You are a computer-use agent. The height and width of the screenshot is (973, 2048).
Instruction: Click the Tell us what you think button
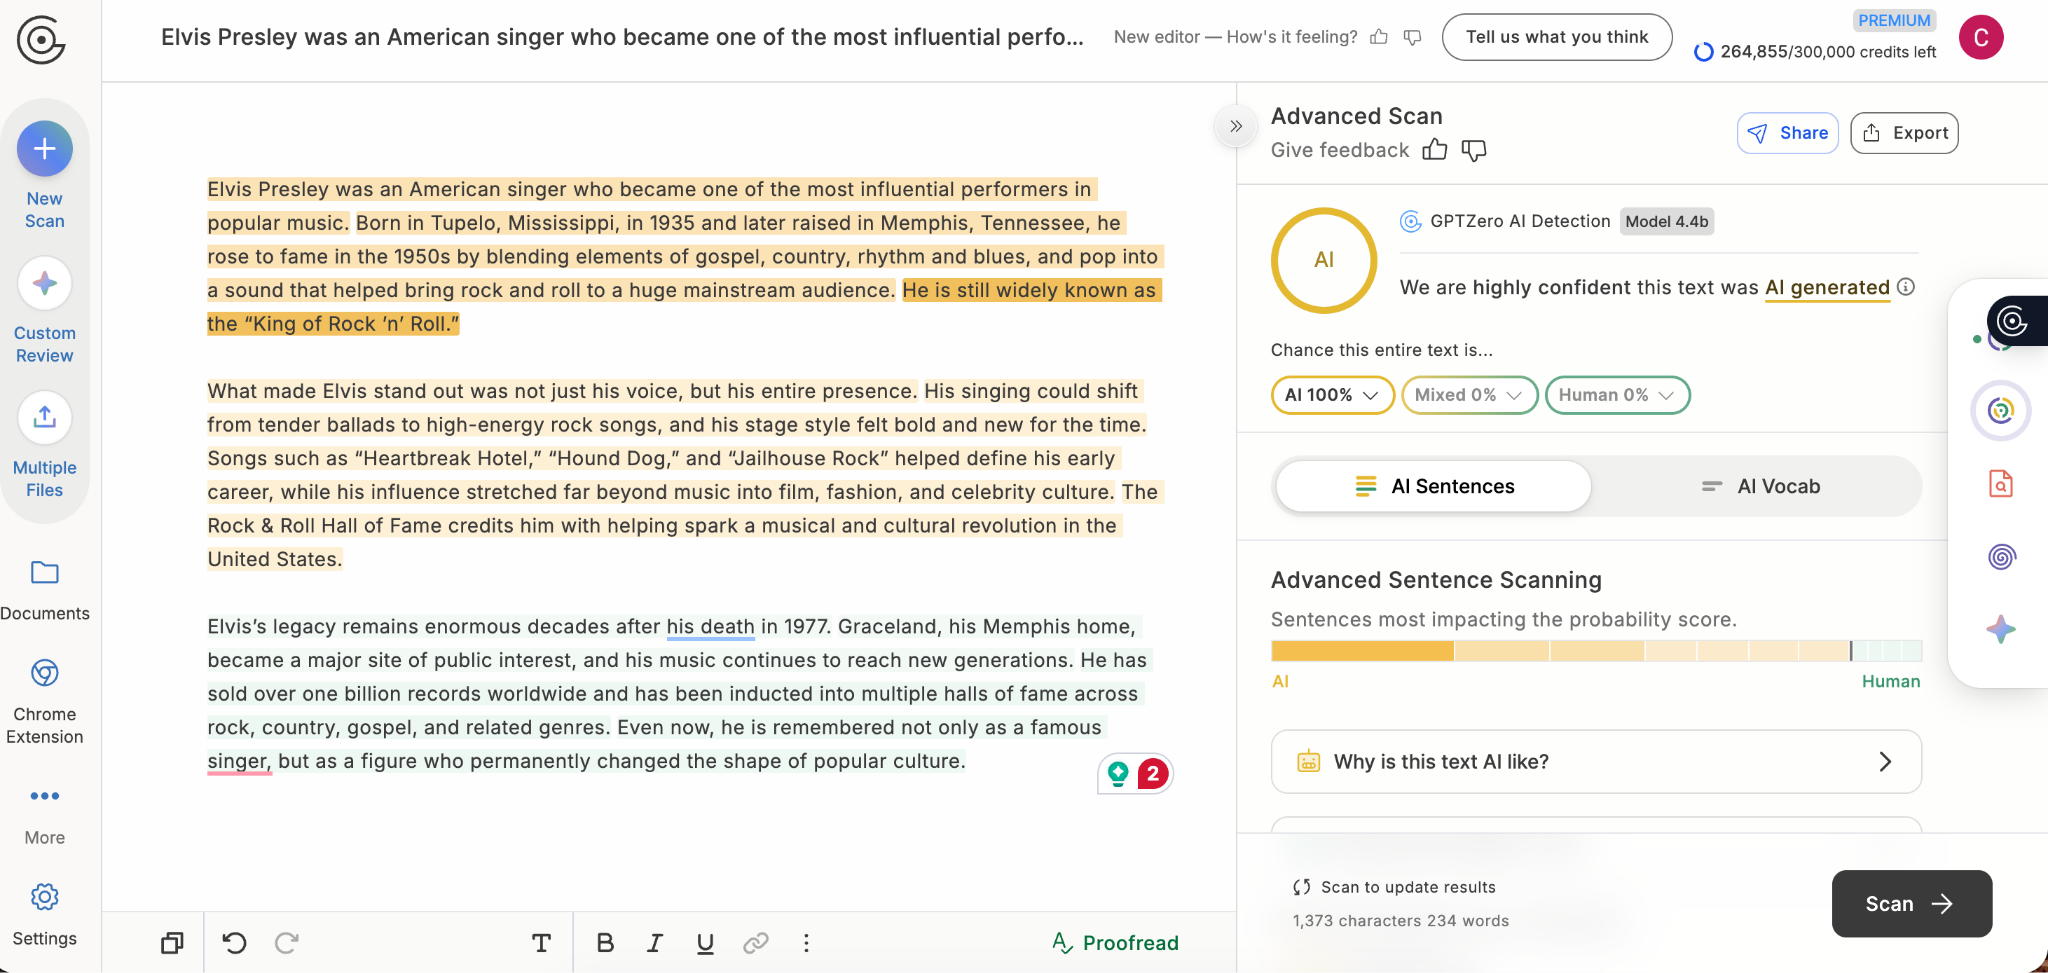(x=1556, y=36)
